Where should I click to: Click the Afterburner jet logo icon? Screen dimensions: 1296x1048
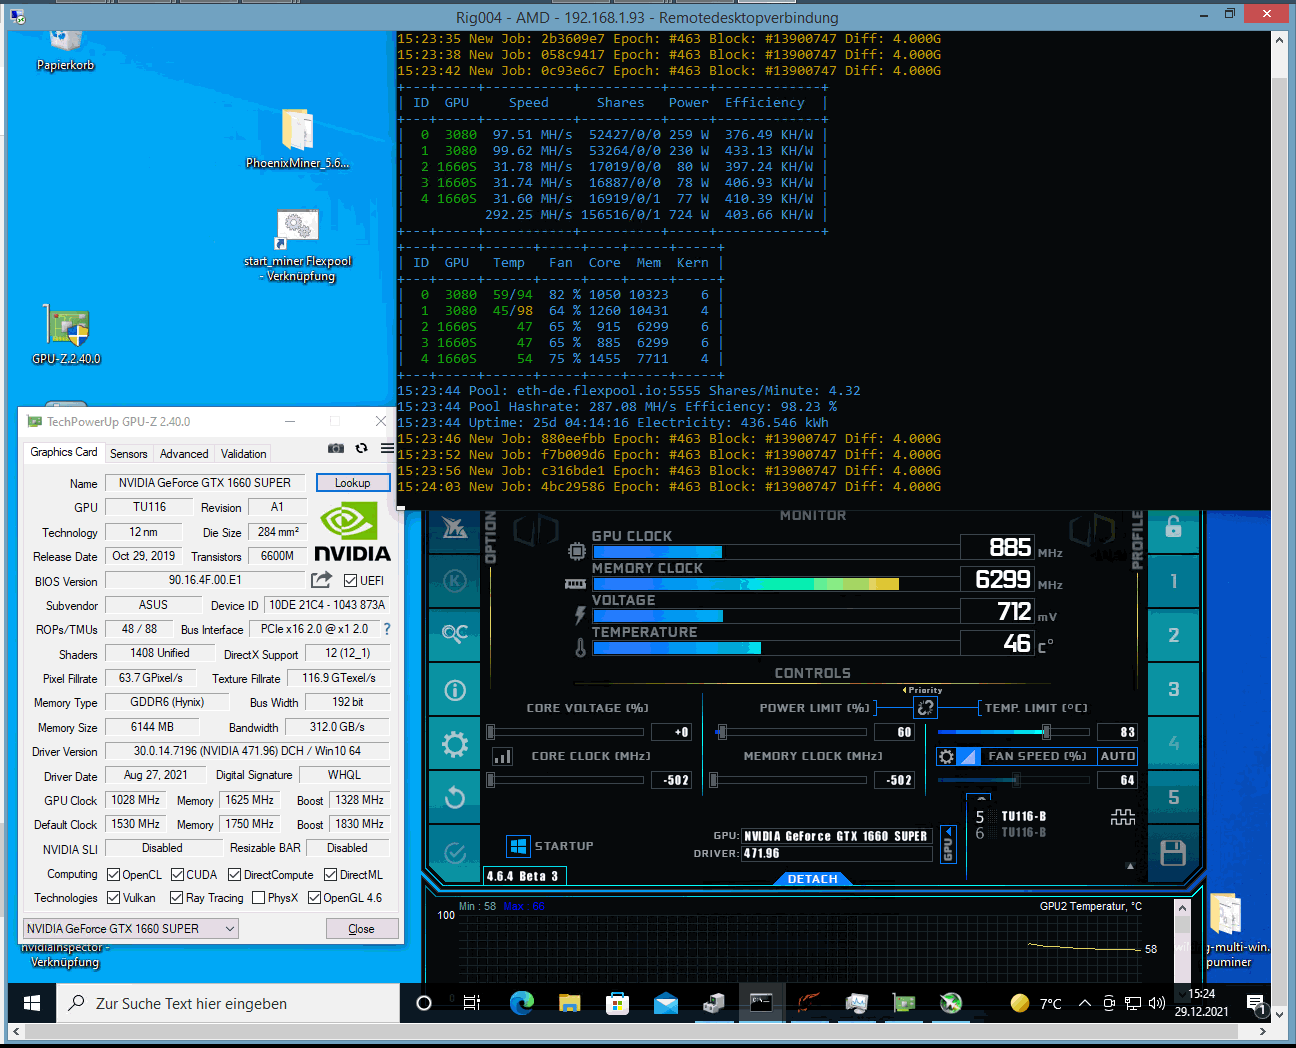point(455,528)
